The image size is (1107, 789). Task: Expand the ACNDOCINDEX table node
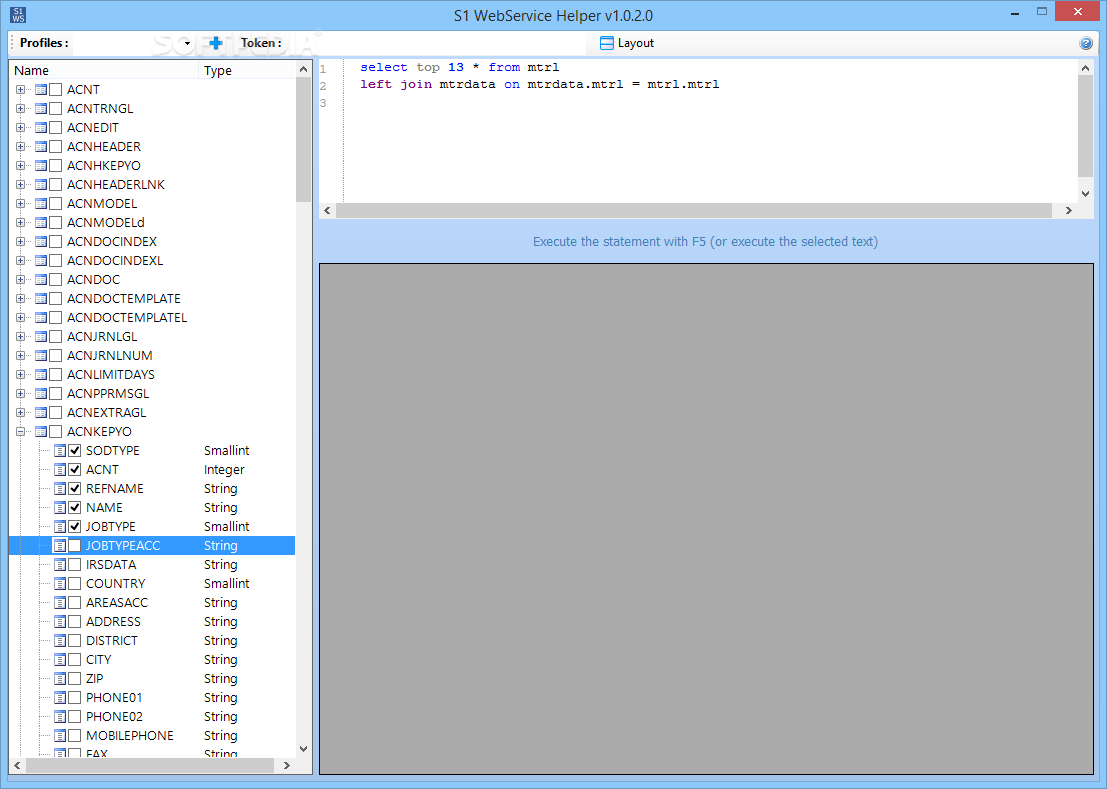click(20, 241)
